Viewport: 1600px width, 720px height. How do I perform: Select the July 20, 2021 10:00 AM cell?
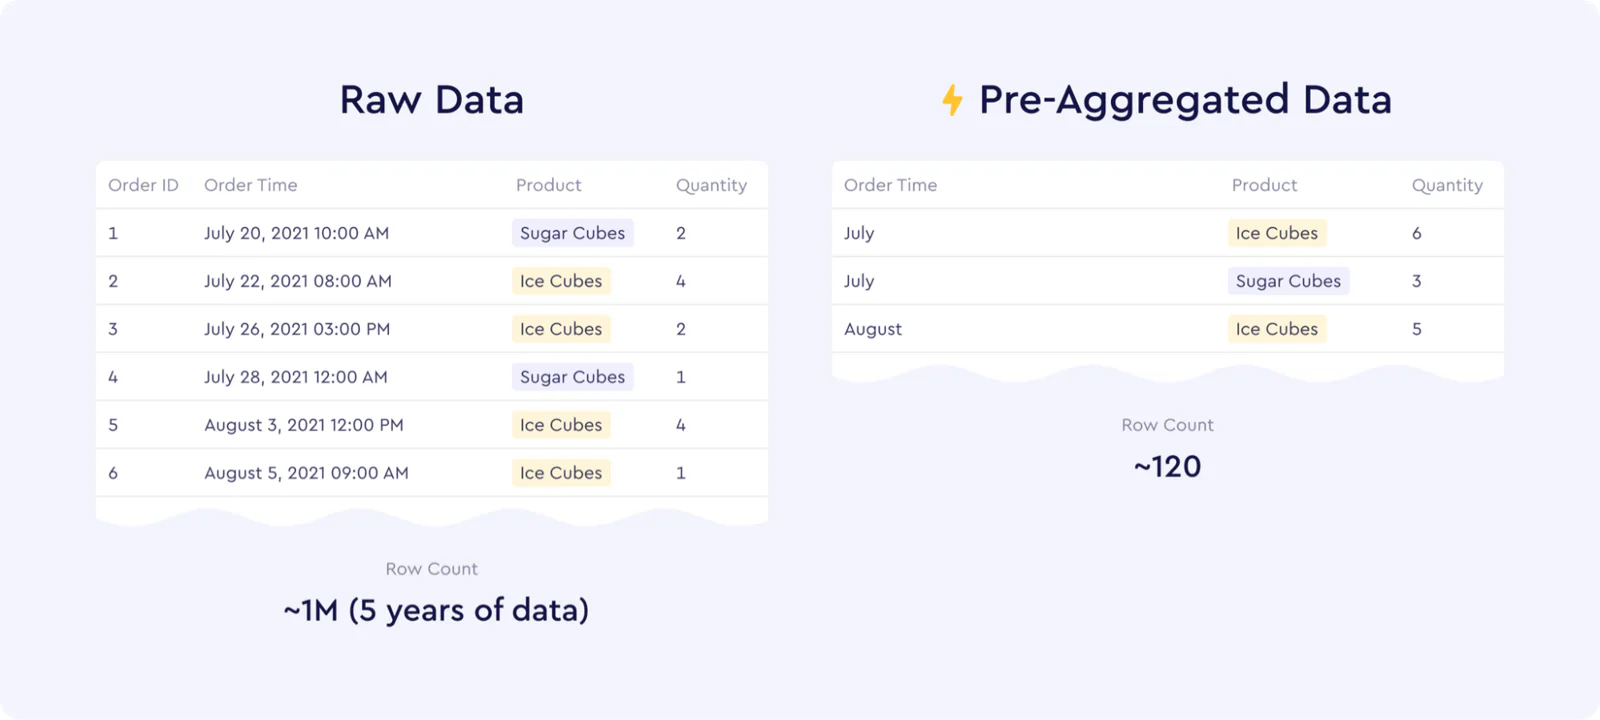[x=297, y=233]
